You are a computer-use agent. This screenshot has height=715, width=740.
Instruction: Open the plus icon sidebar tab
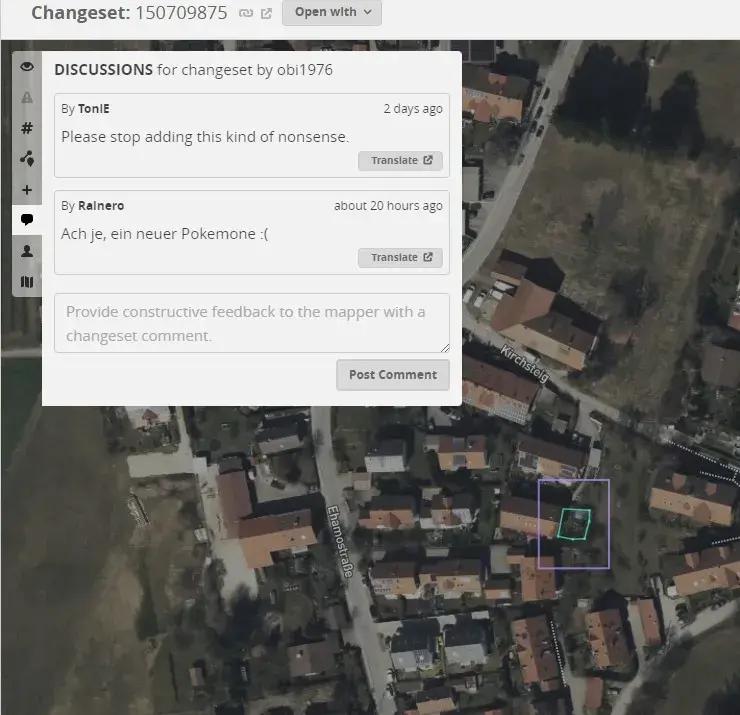coord(27,190)
